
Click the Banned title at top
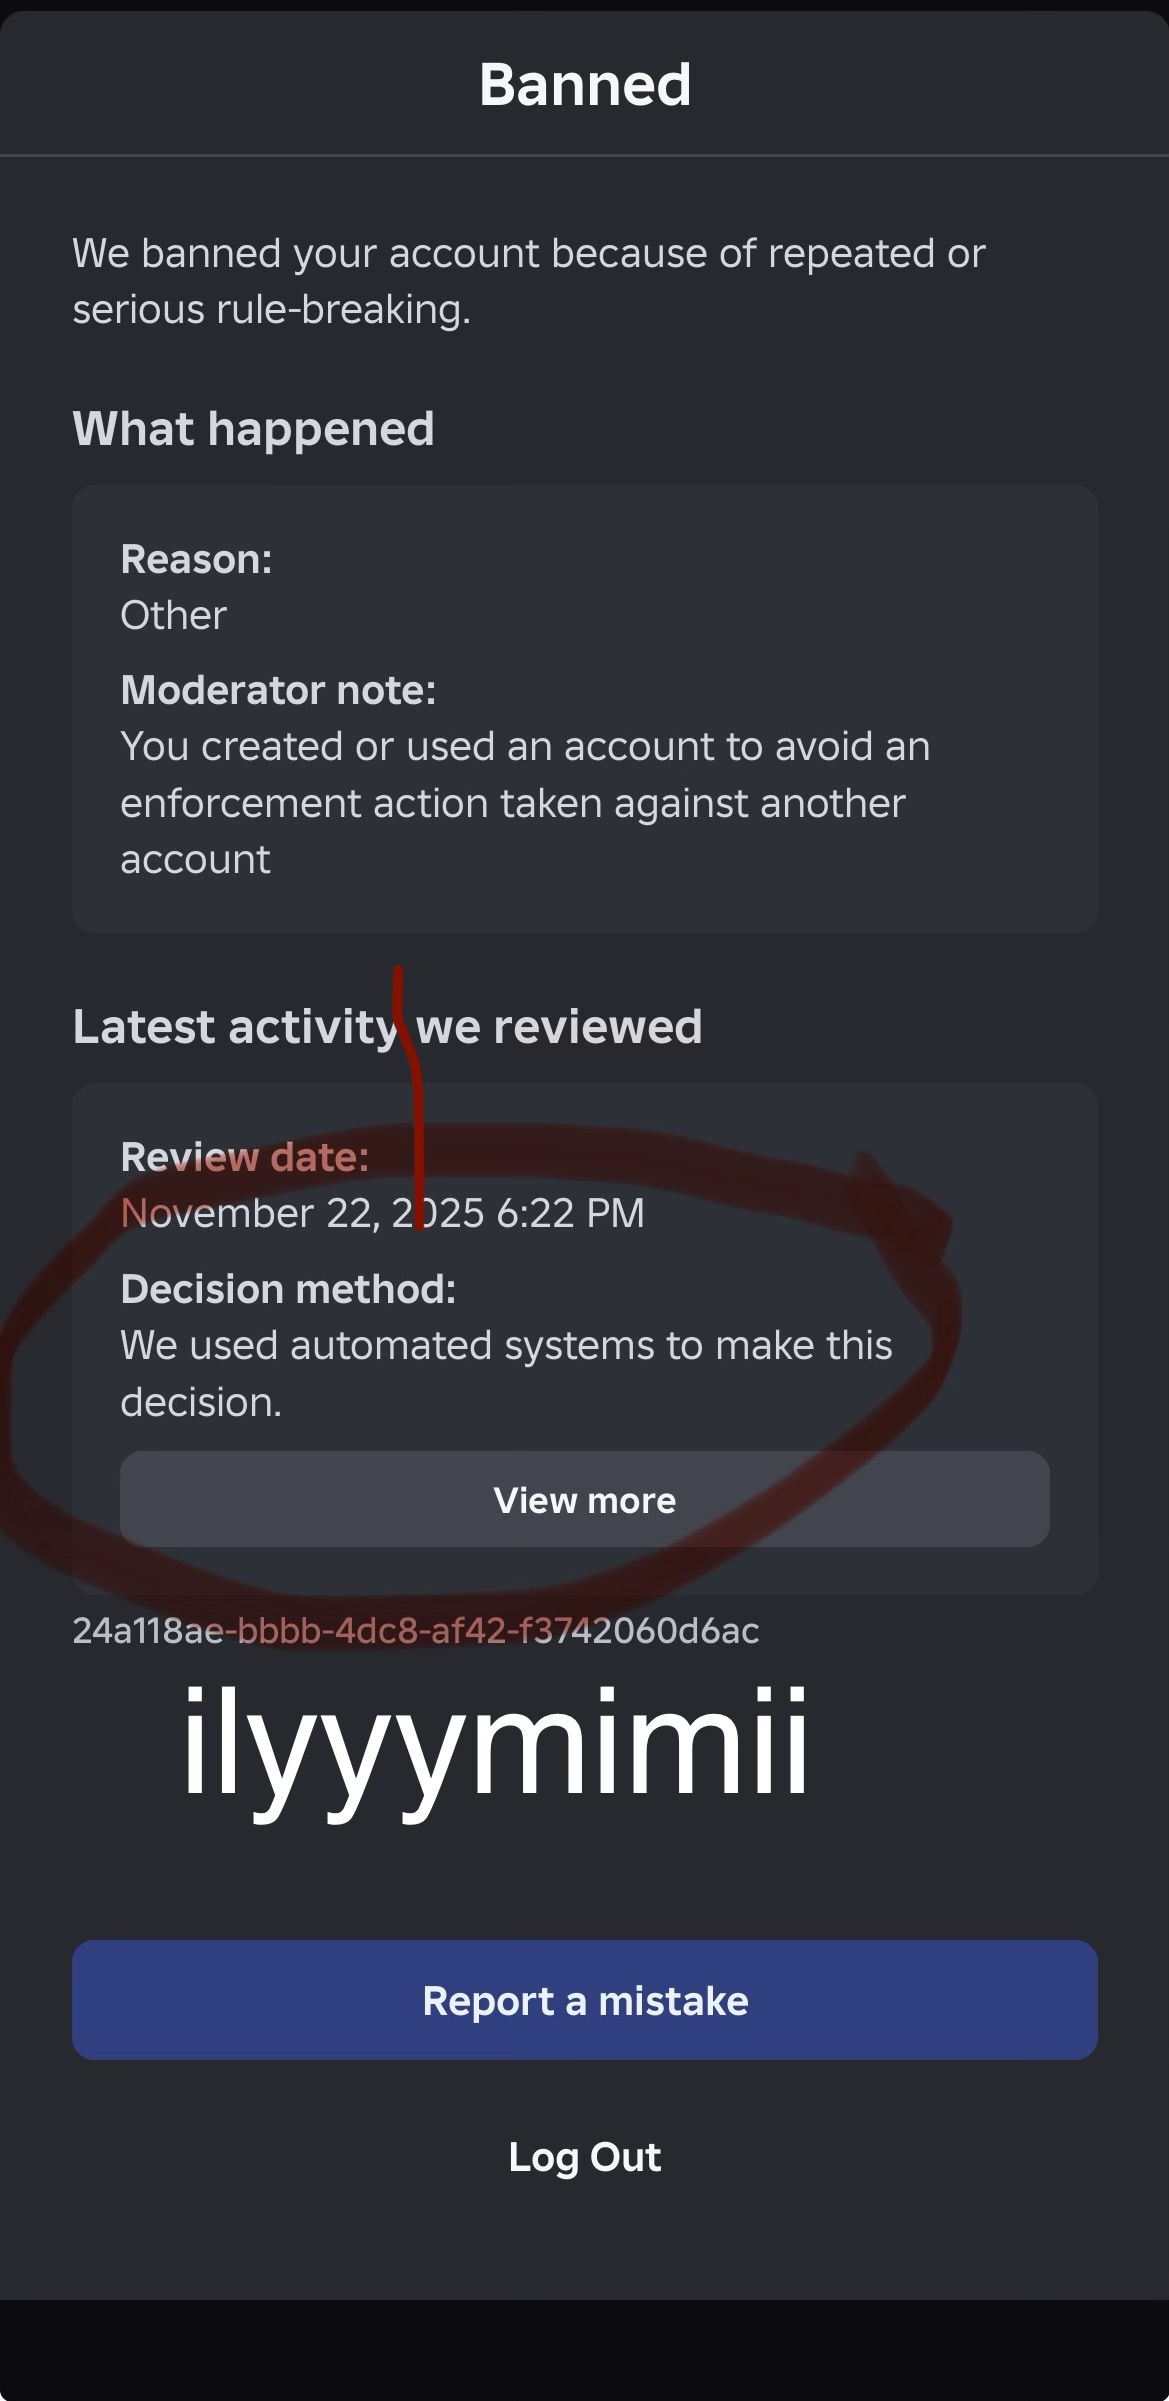585,84
